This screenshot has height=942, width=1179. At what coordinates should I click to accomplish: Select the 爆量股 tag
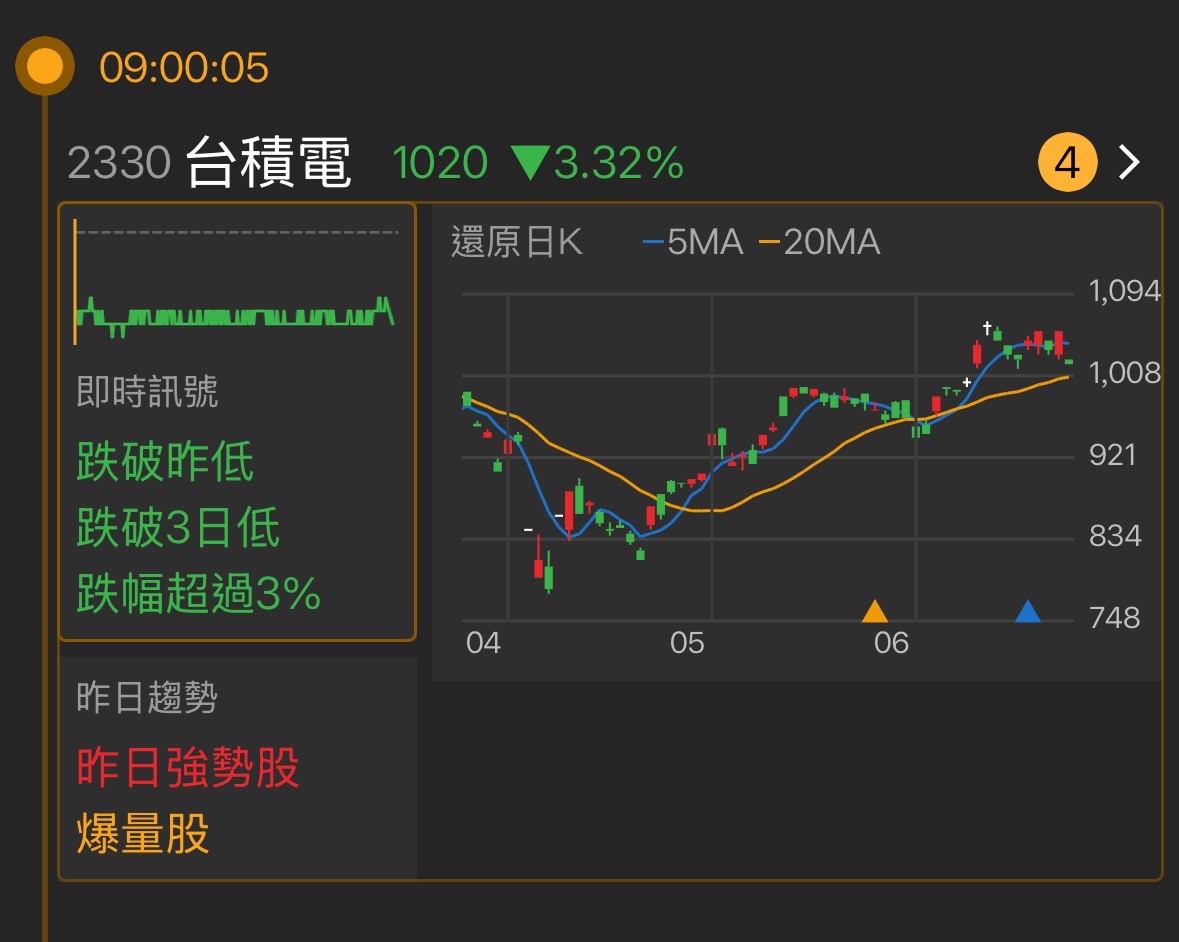pos(143,833)
